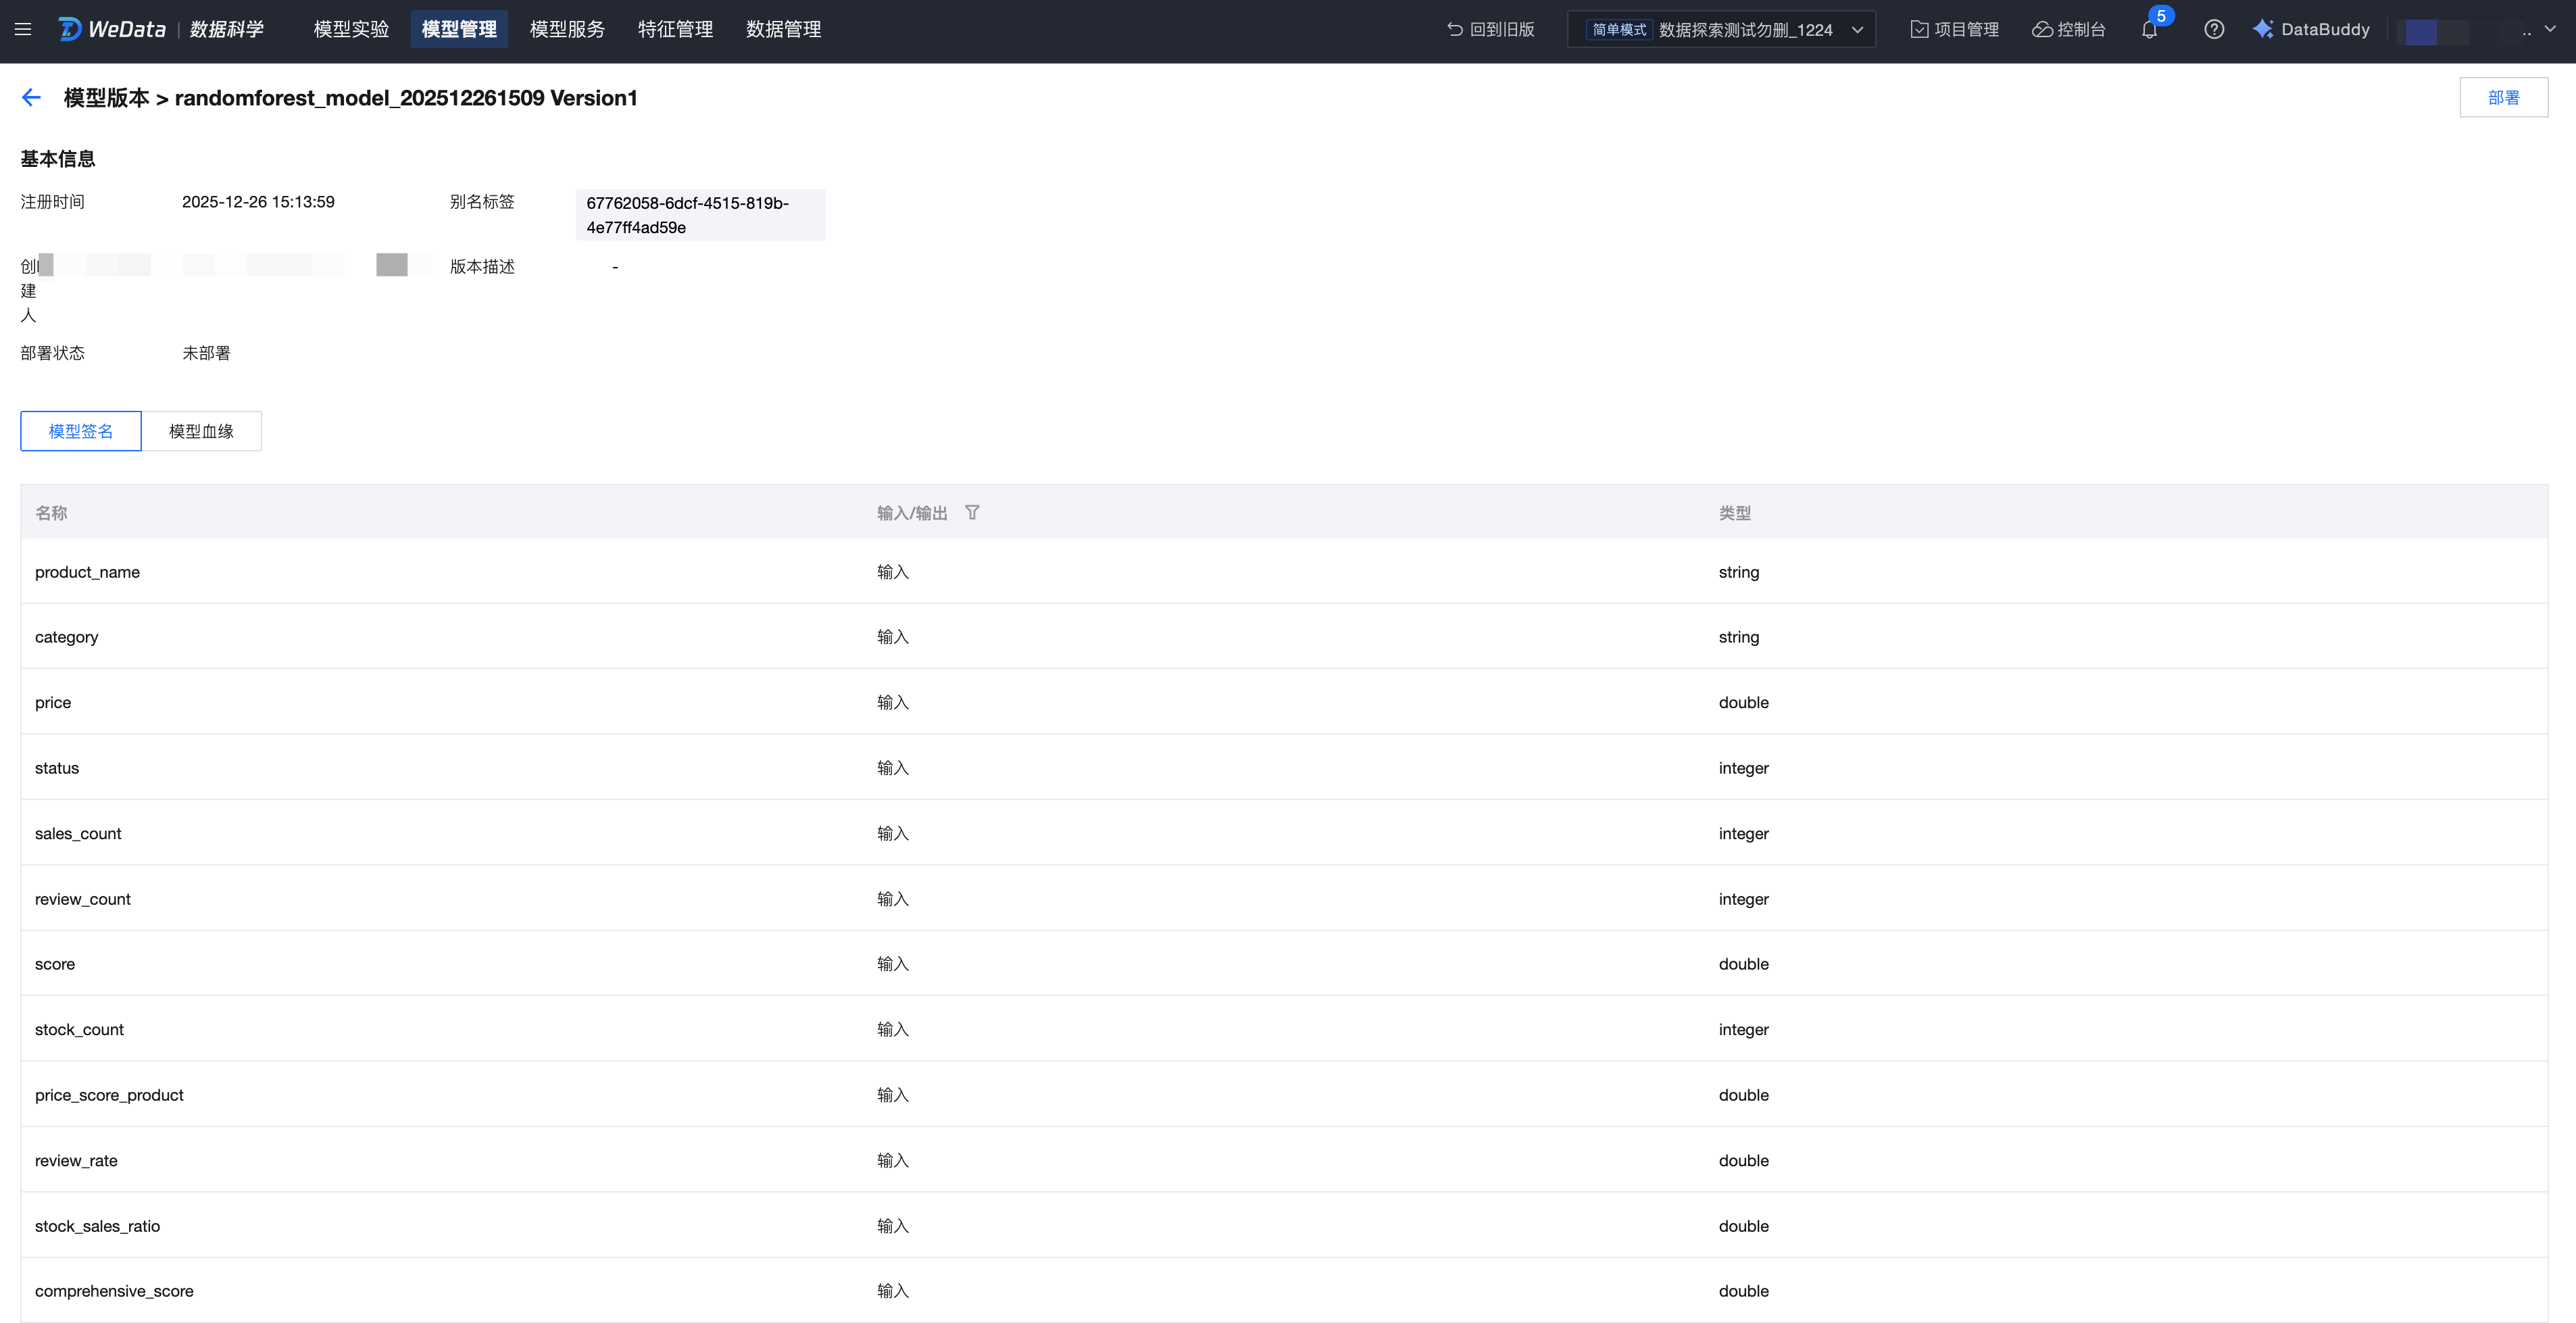This screenshot has width=2576, height=1323.
Task: Click the WeData logo icon
Action: (x=70, y=29)
